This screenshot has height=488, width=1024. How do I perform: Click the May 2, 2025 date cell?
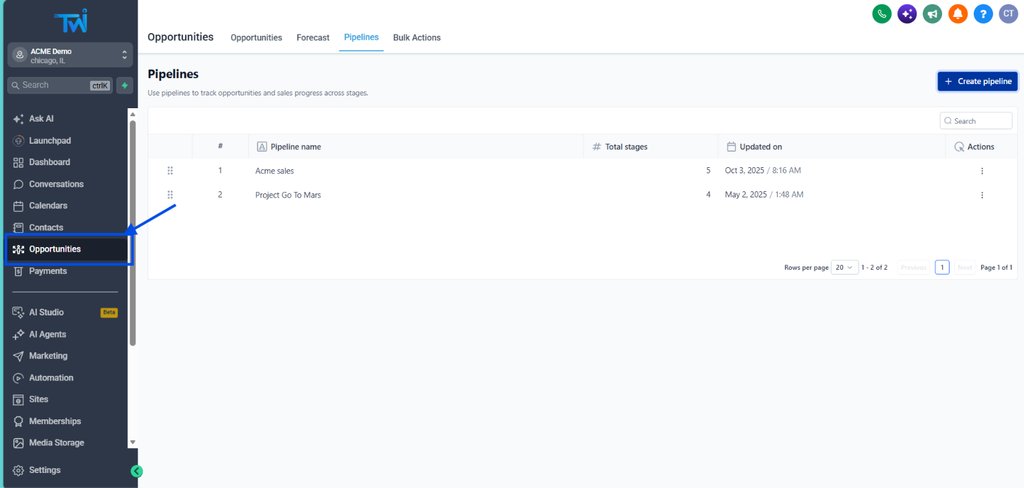764,195
